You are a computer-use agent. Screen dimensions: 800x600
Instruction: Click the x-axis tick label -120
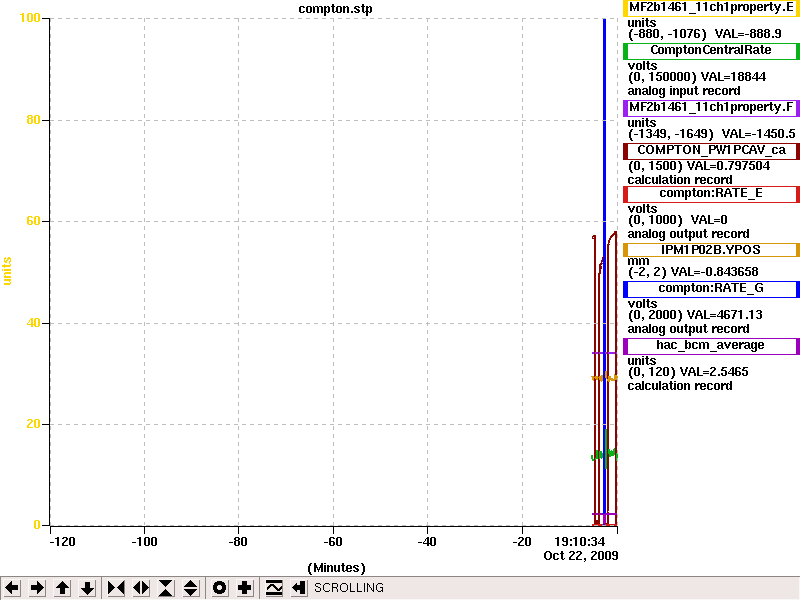[62, 542]
